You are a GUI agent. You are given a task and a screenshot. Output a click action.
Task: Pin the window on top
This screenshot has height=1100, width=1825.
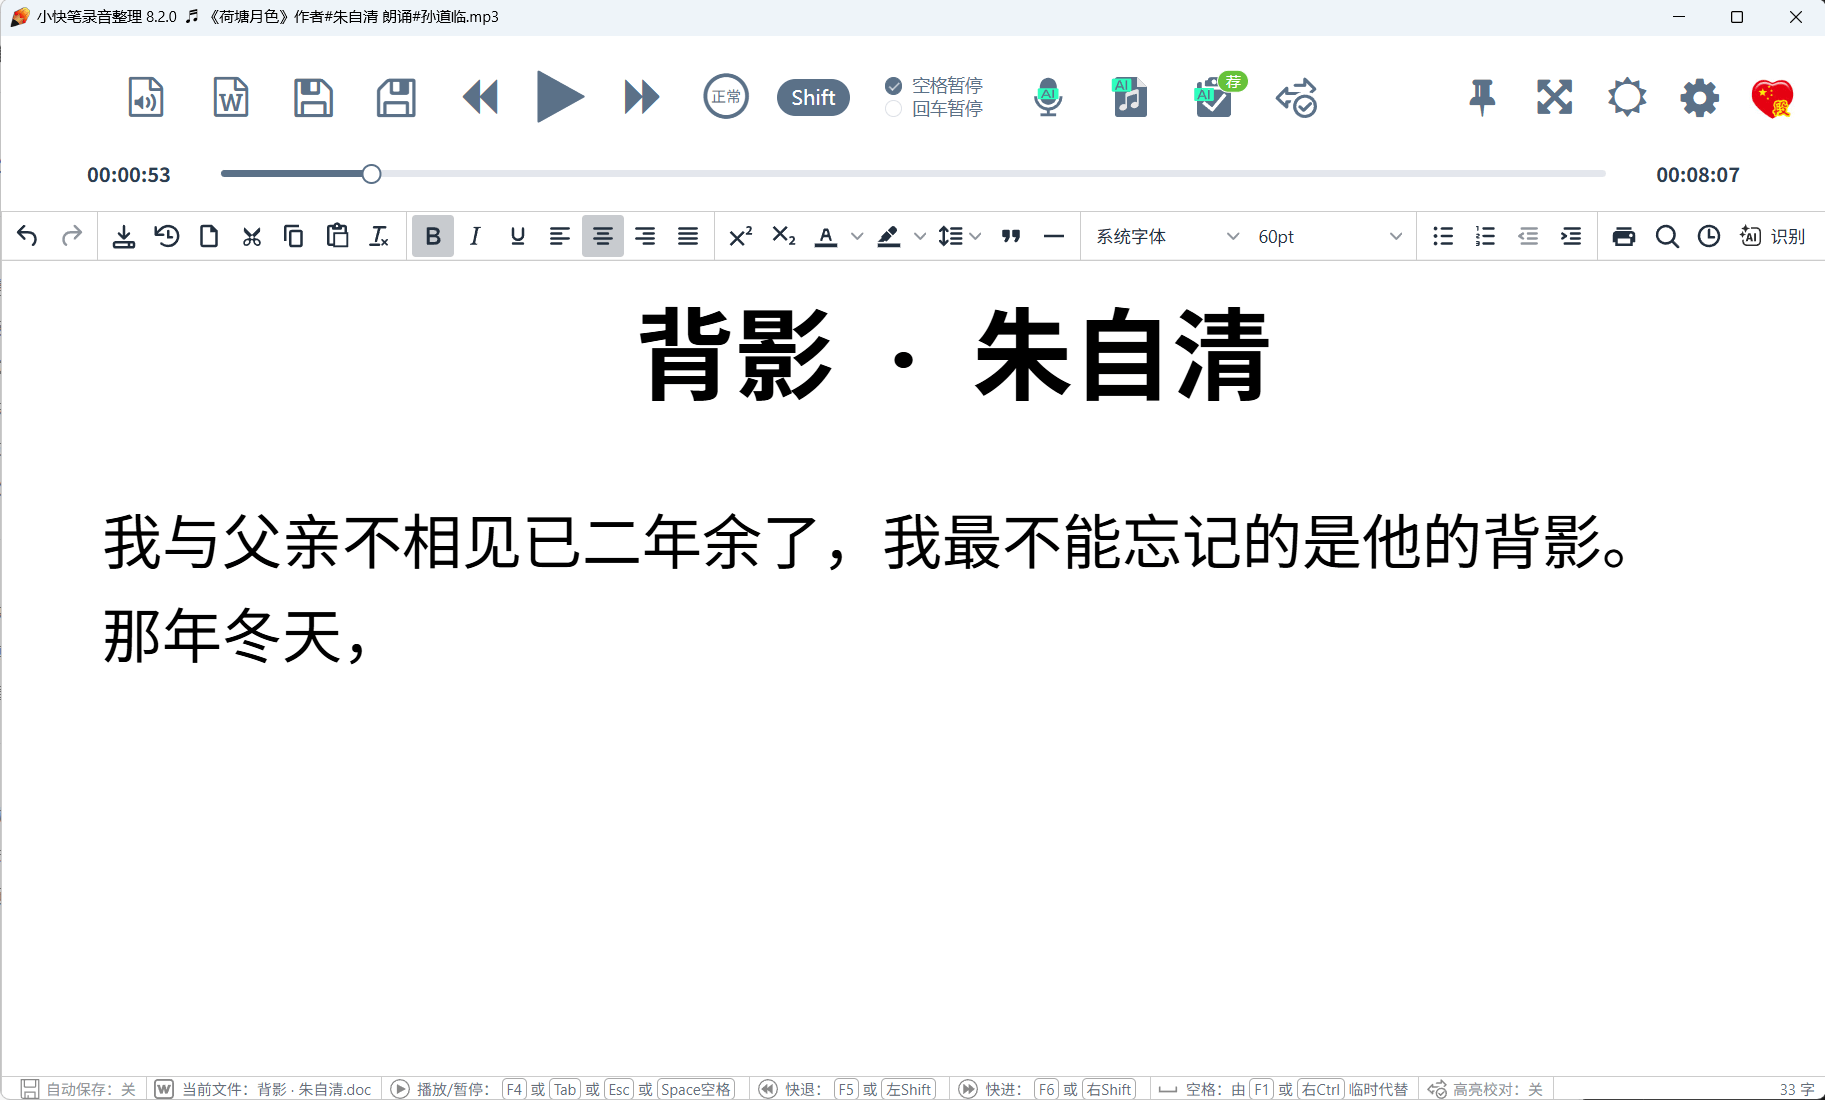tap(1482, 98)
